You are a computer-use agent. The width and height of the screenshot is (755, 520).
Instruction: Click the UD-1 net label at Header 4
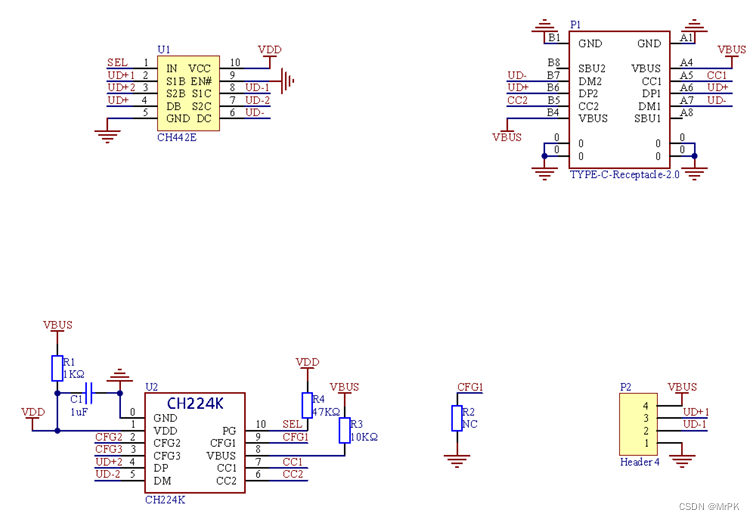695,424
